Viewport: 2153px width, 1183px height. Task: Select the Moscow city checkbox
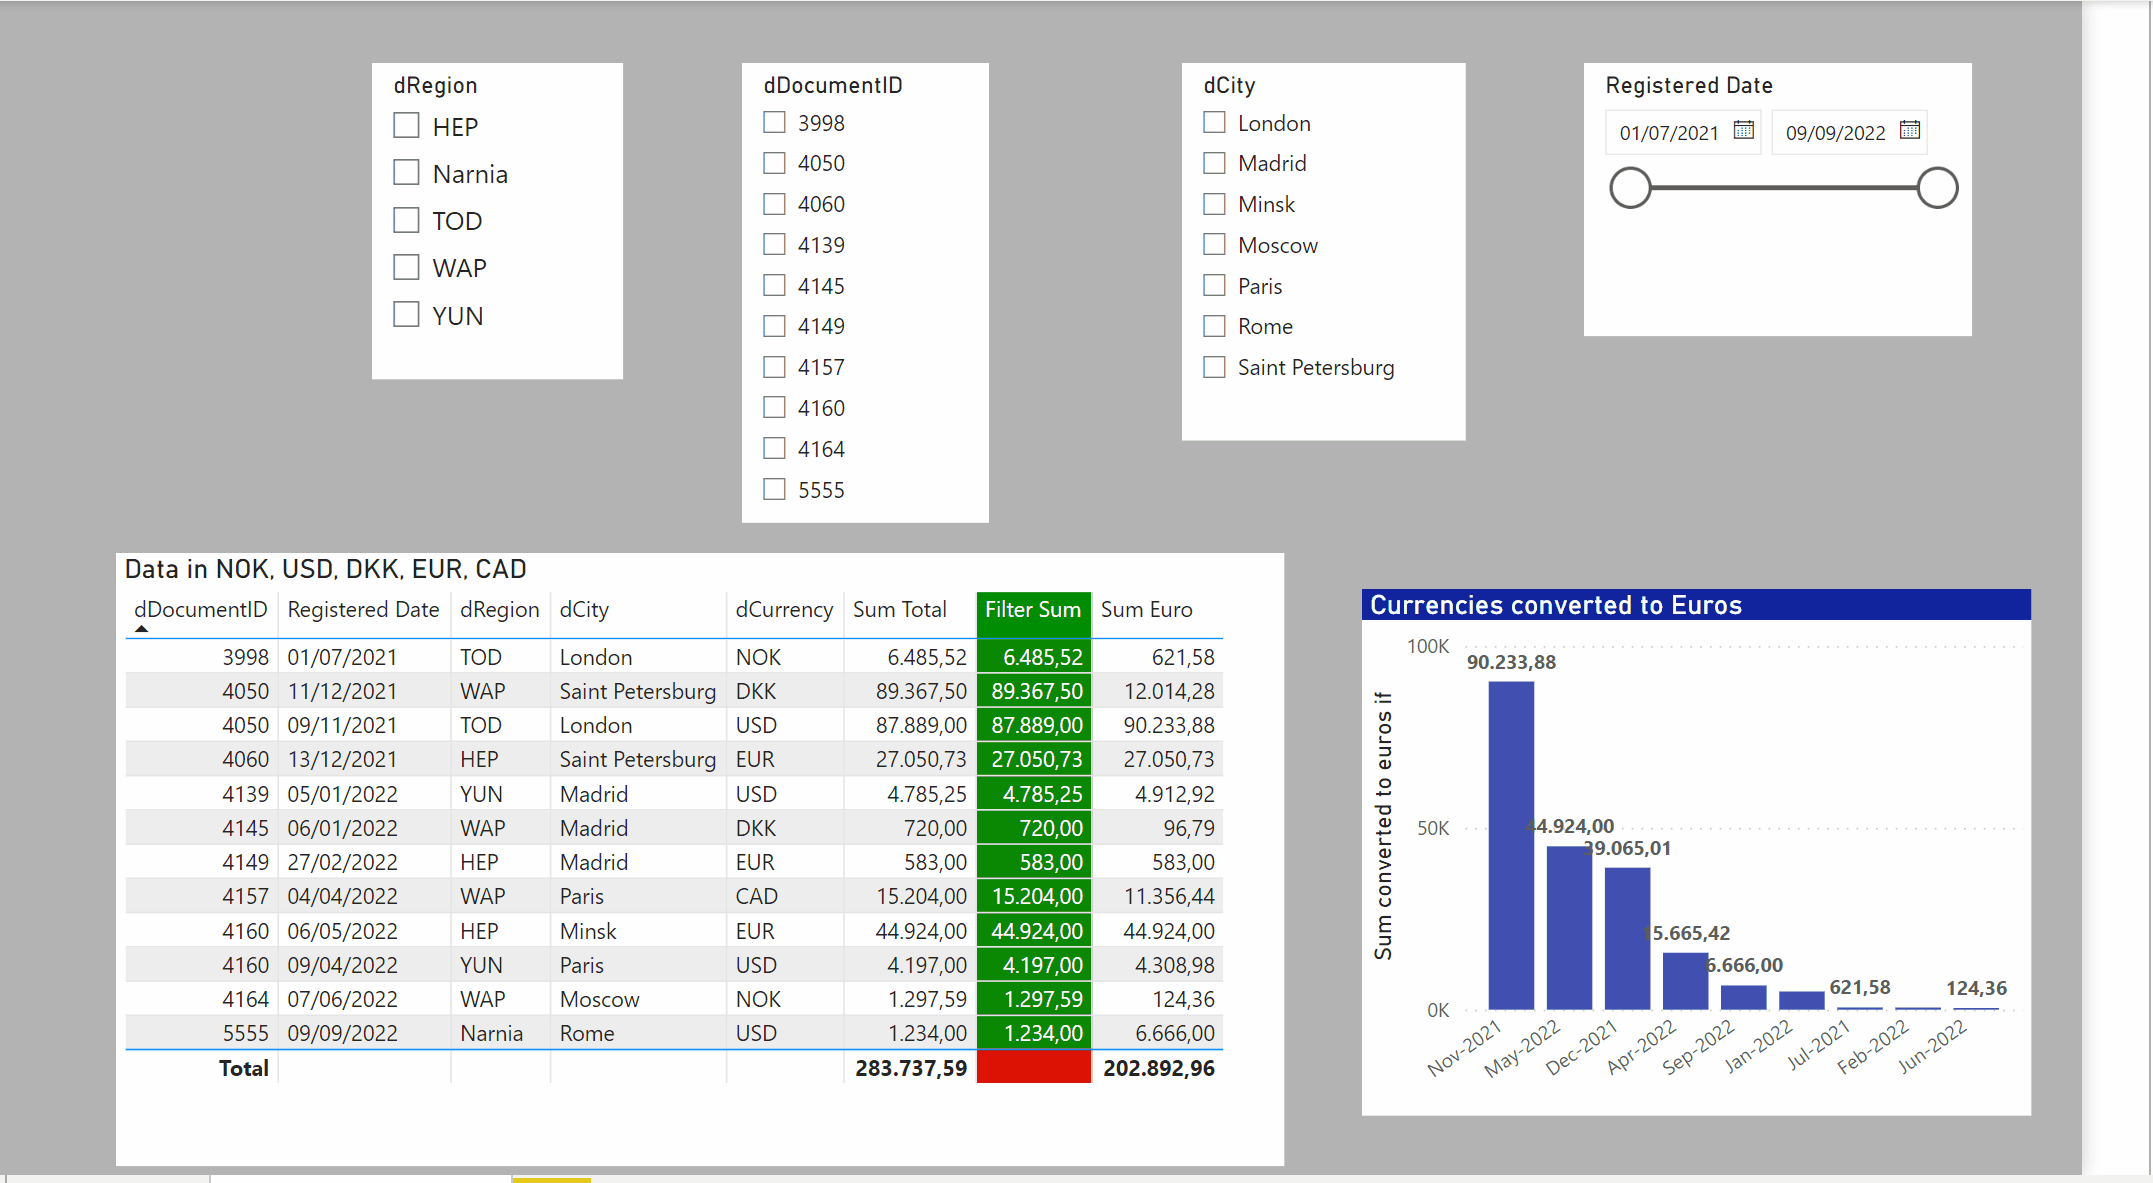(1214, 245)
